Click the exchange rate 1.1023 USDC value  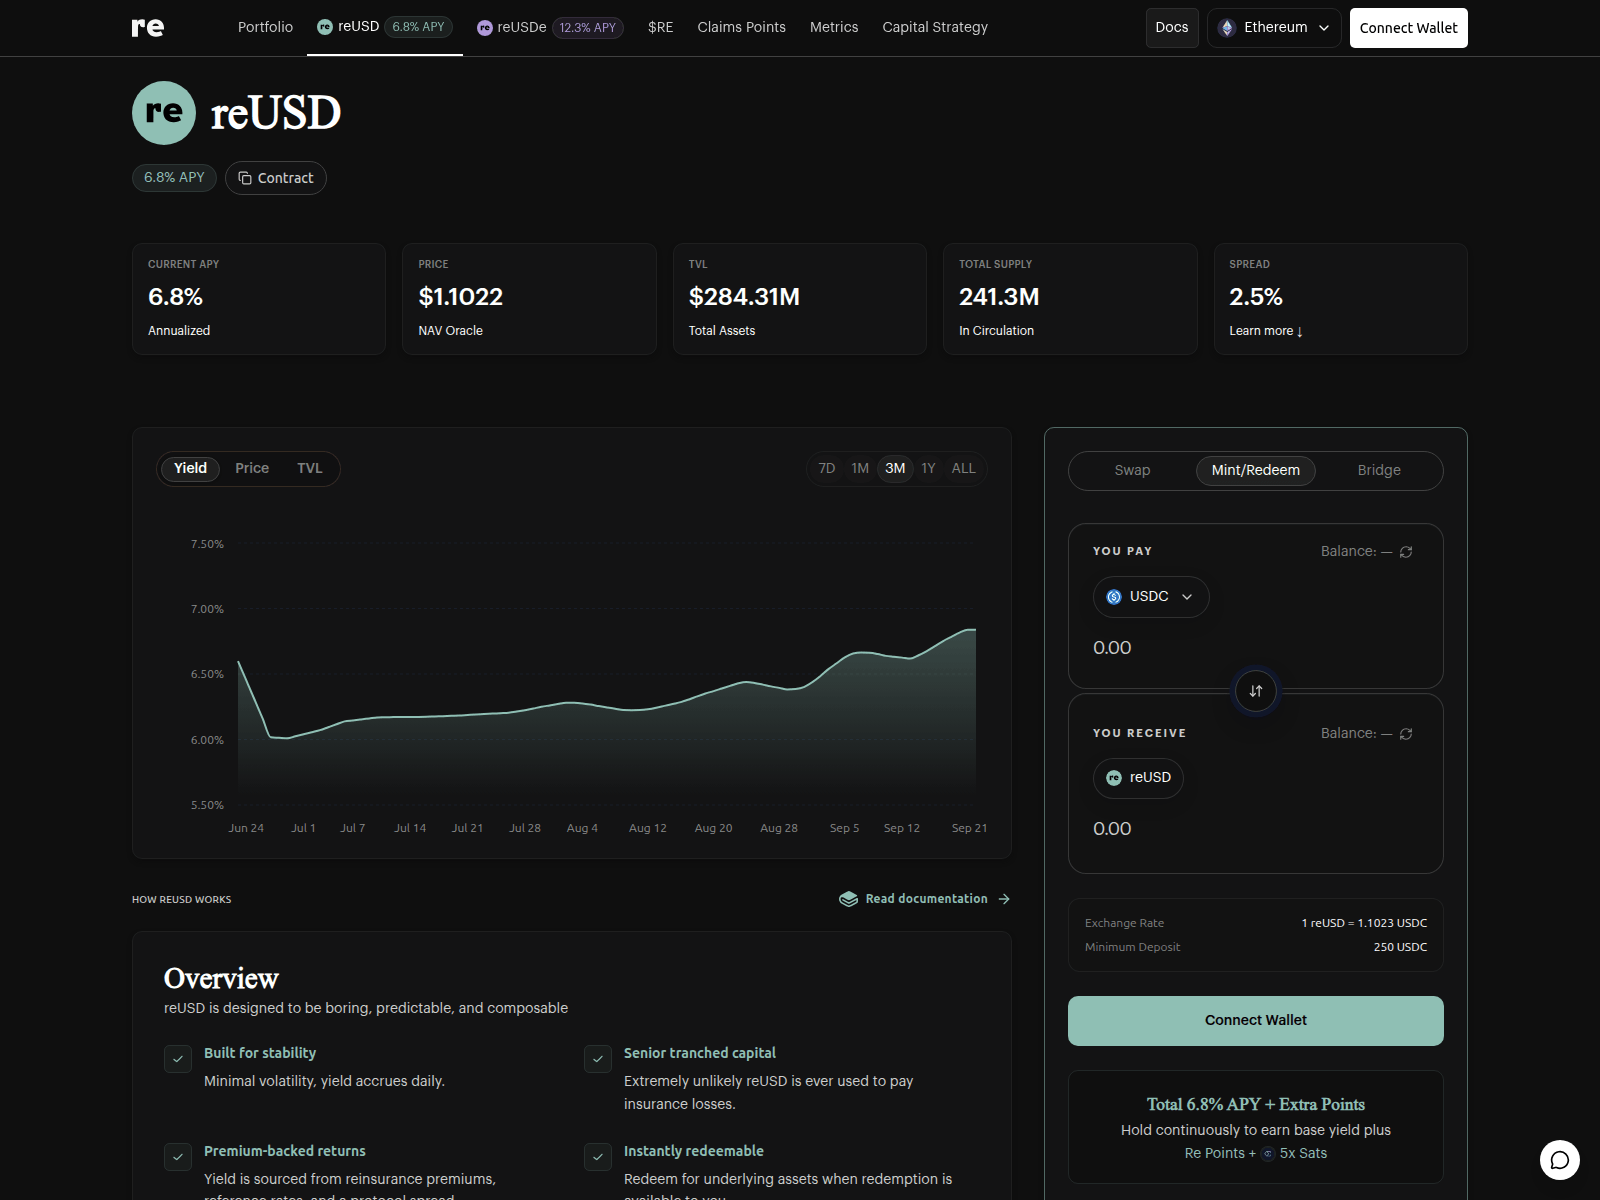[1364, 923]
